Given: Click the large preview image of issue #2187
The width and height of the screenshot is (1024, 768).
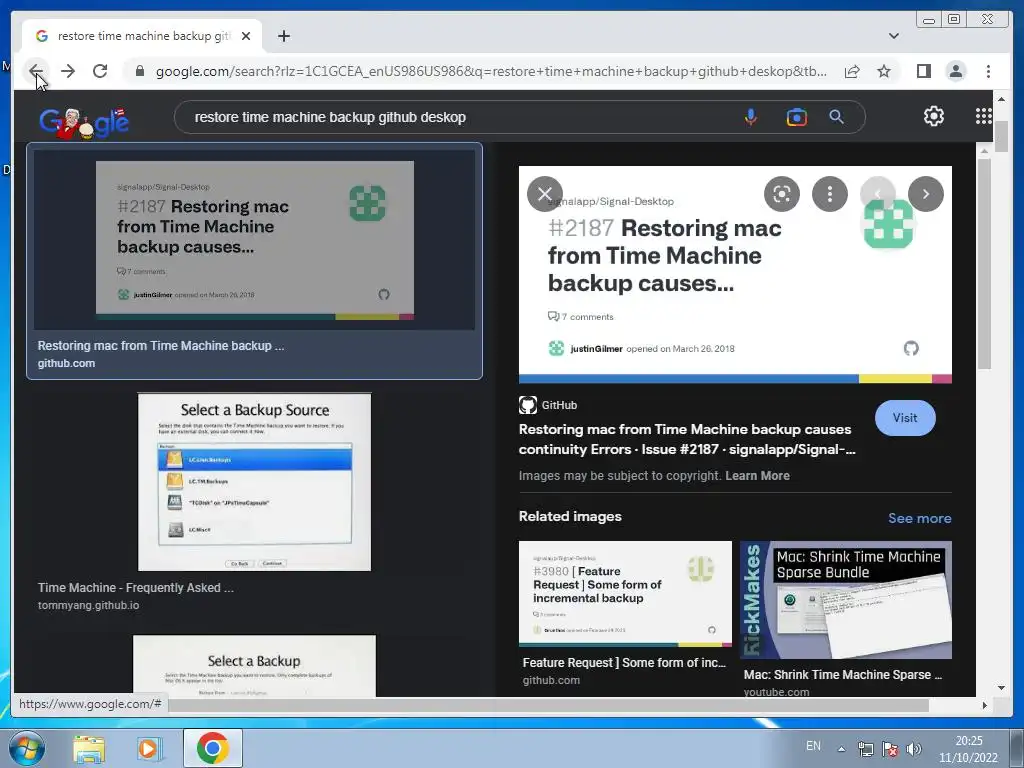Looking at the screenshot, I should [735, 274].
